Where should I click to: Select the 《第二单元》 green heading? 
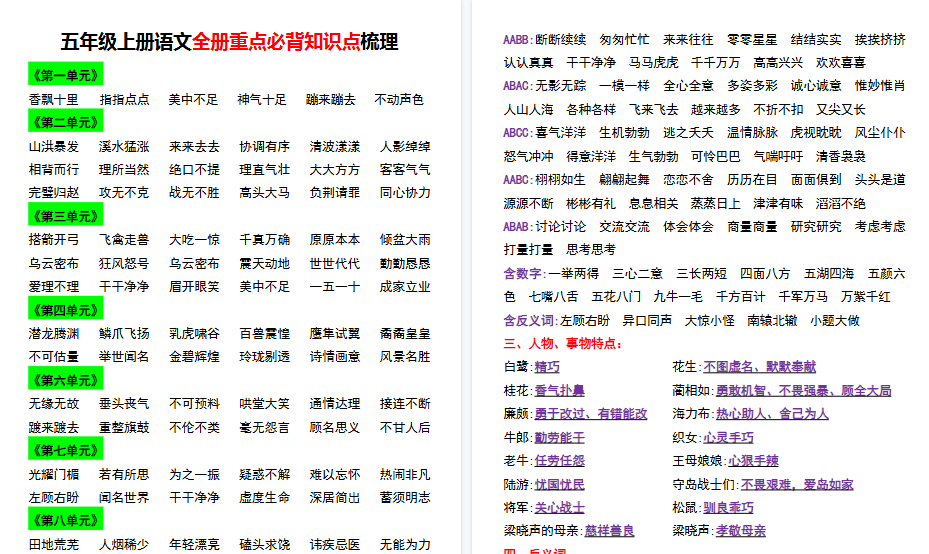coord(66,121)
